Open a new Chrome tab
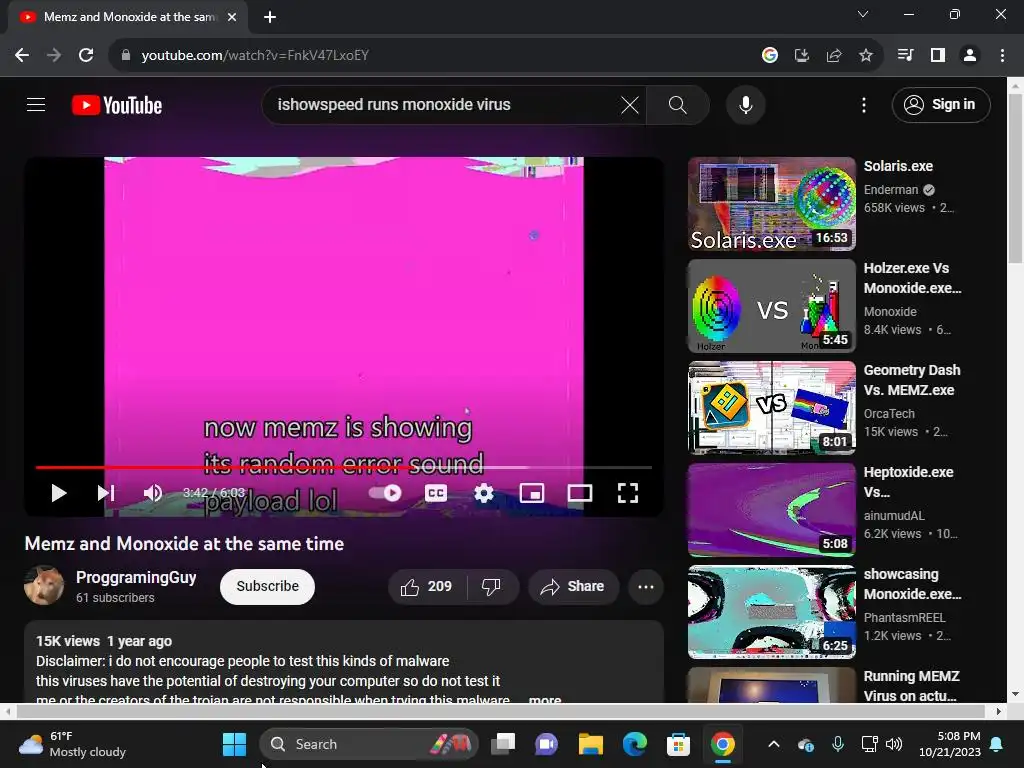This screenshot has width=1024, height=768. 270,17
